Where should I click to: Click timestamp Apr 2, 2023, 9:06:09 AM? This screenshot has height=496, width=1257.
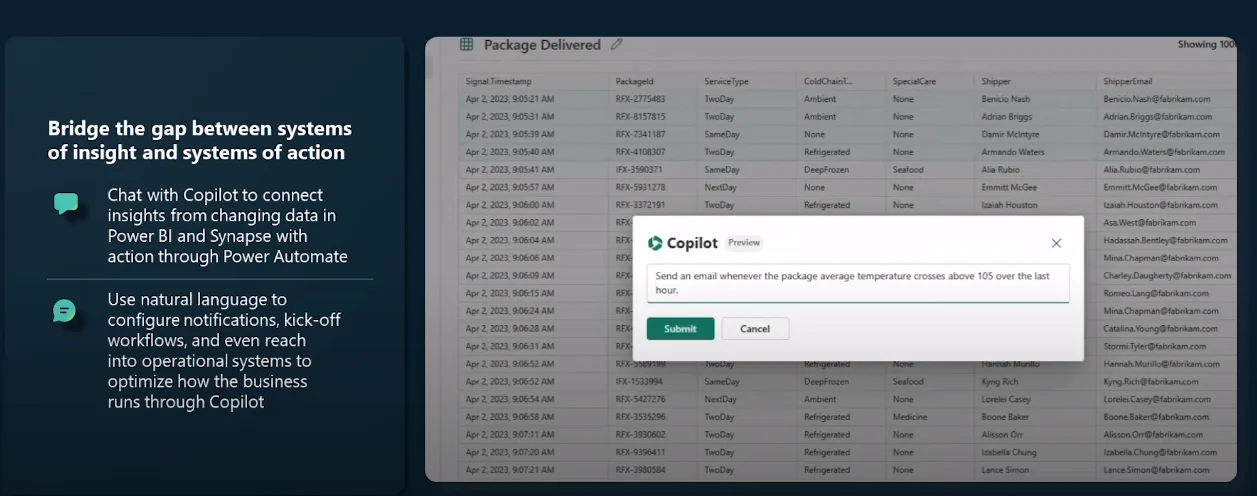click(510, 275)
